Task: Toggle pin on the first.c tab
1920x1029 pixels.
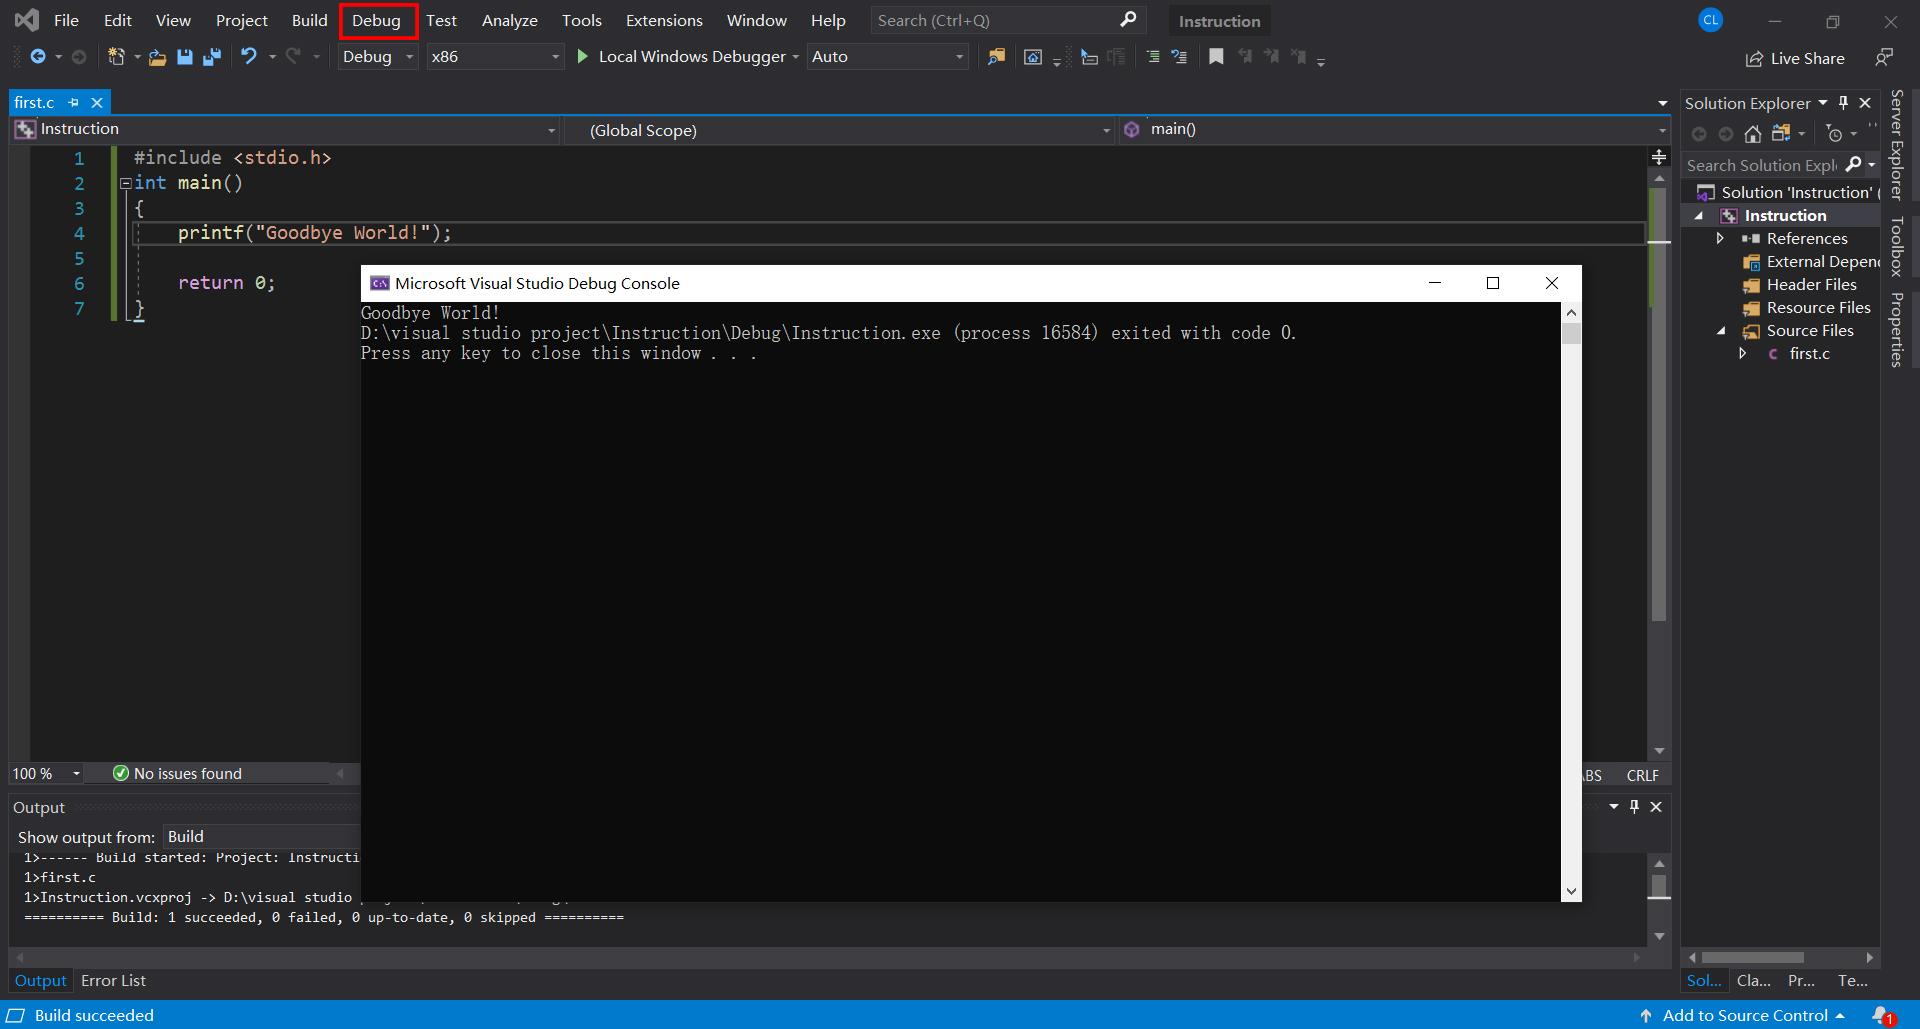Action: pos(73,103)
